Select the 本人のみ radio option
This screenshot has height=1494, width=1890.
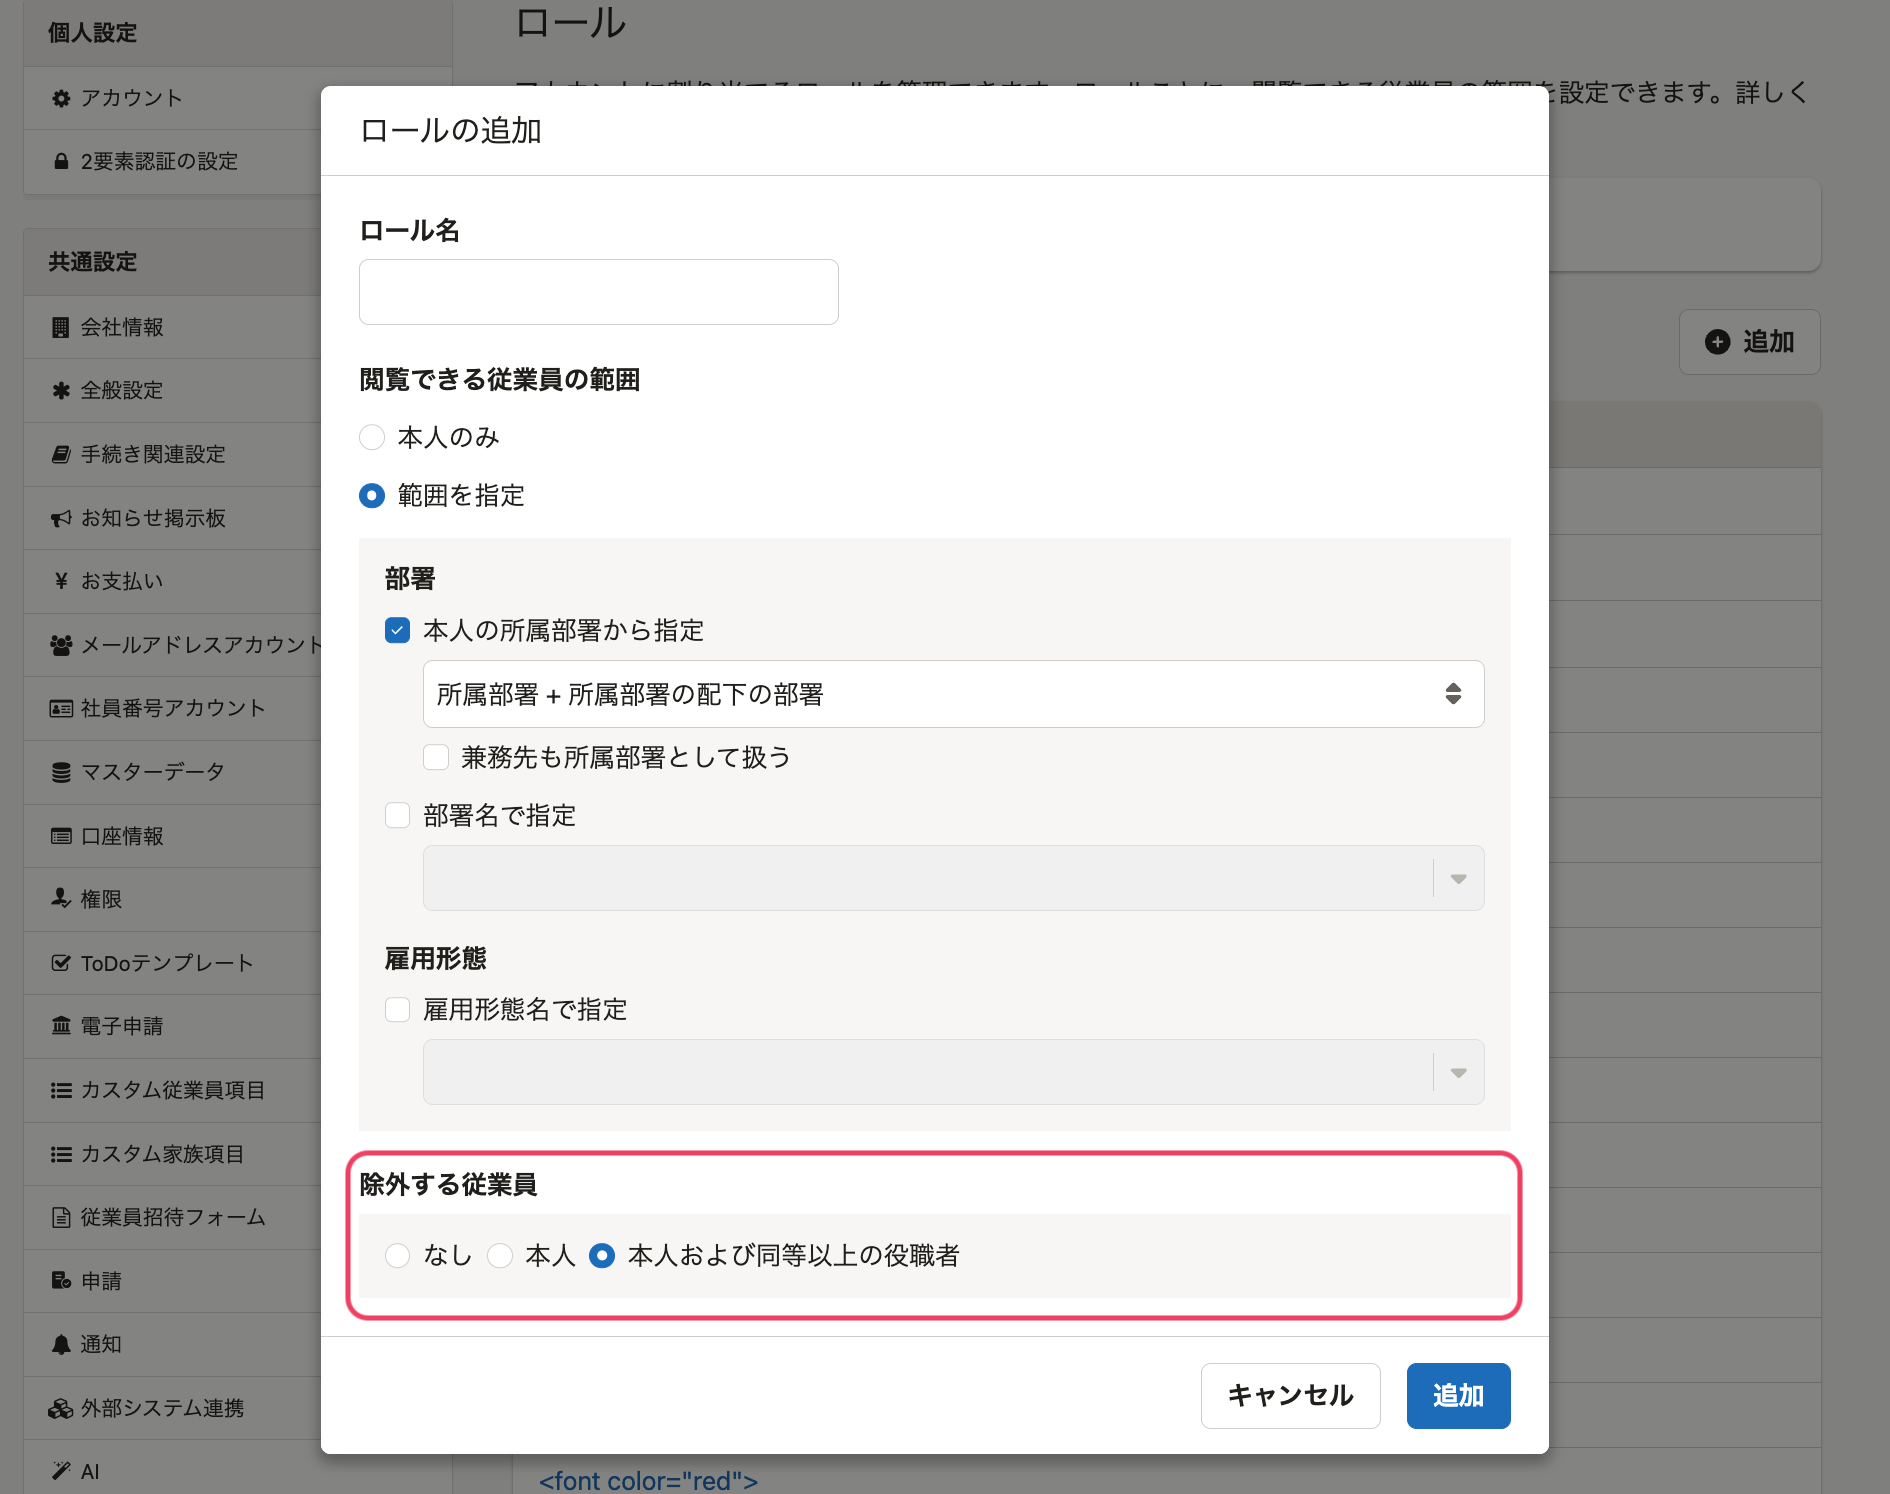tap(371, 437)
